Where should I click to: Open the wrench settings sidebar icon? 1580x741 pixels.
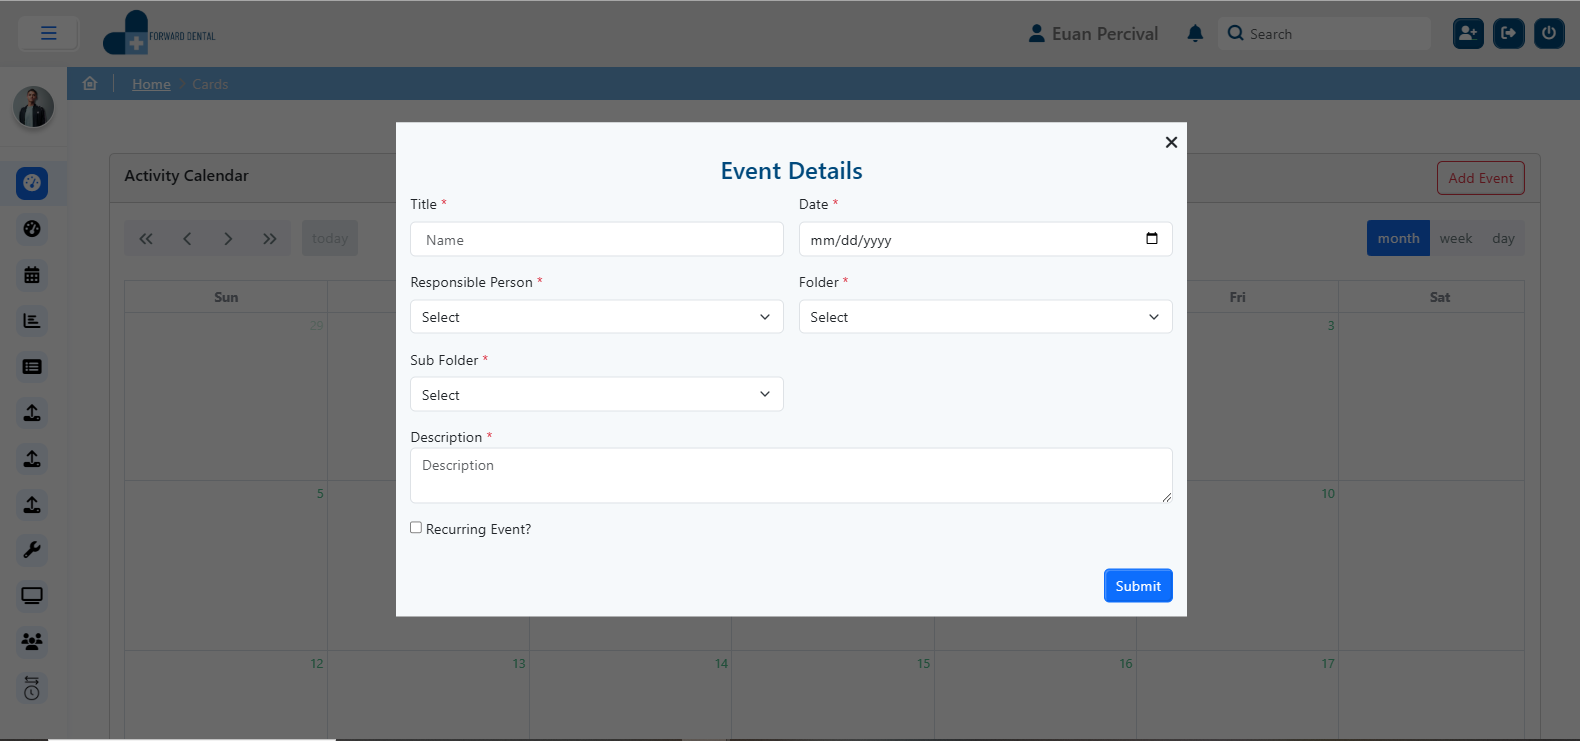click(x=32, y=550)
